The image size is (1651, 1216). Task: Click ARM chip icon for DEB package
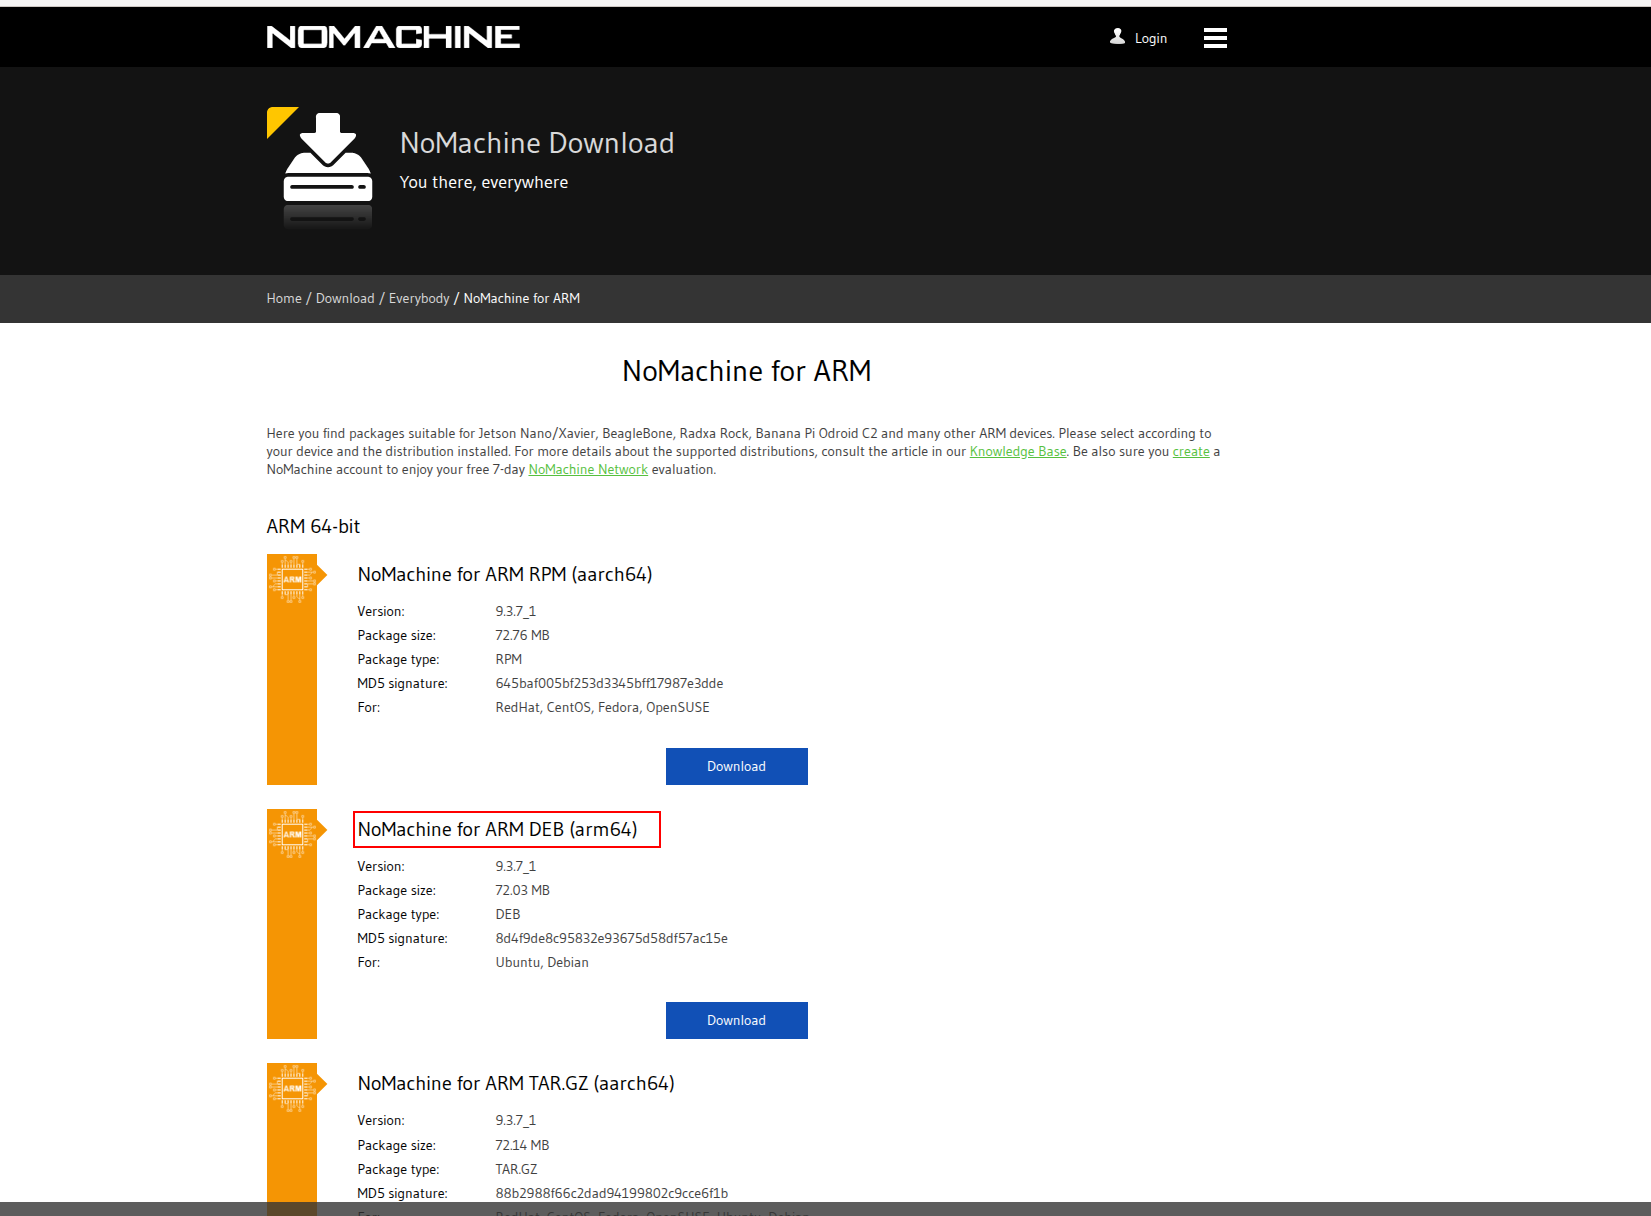click(x=293, y=834)
